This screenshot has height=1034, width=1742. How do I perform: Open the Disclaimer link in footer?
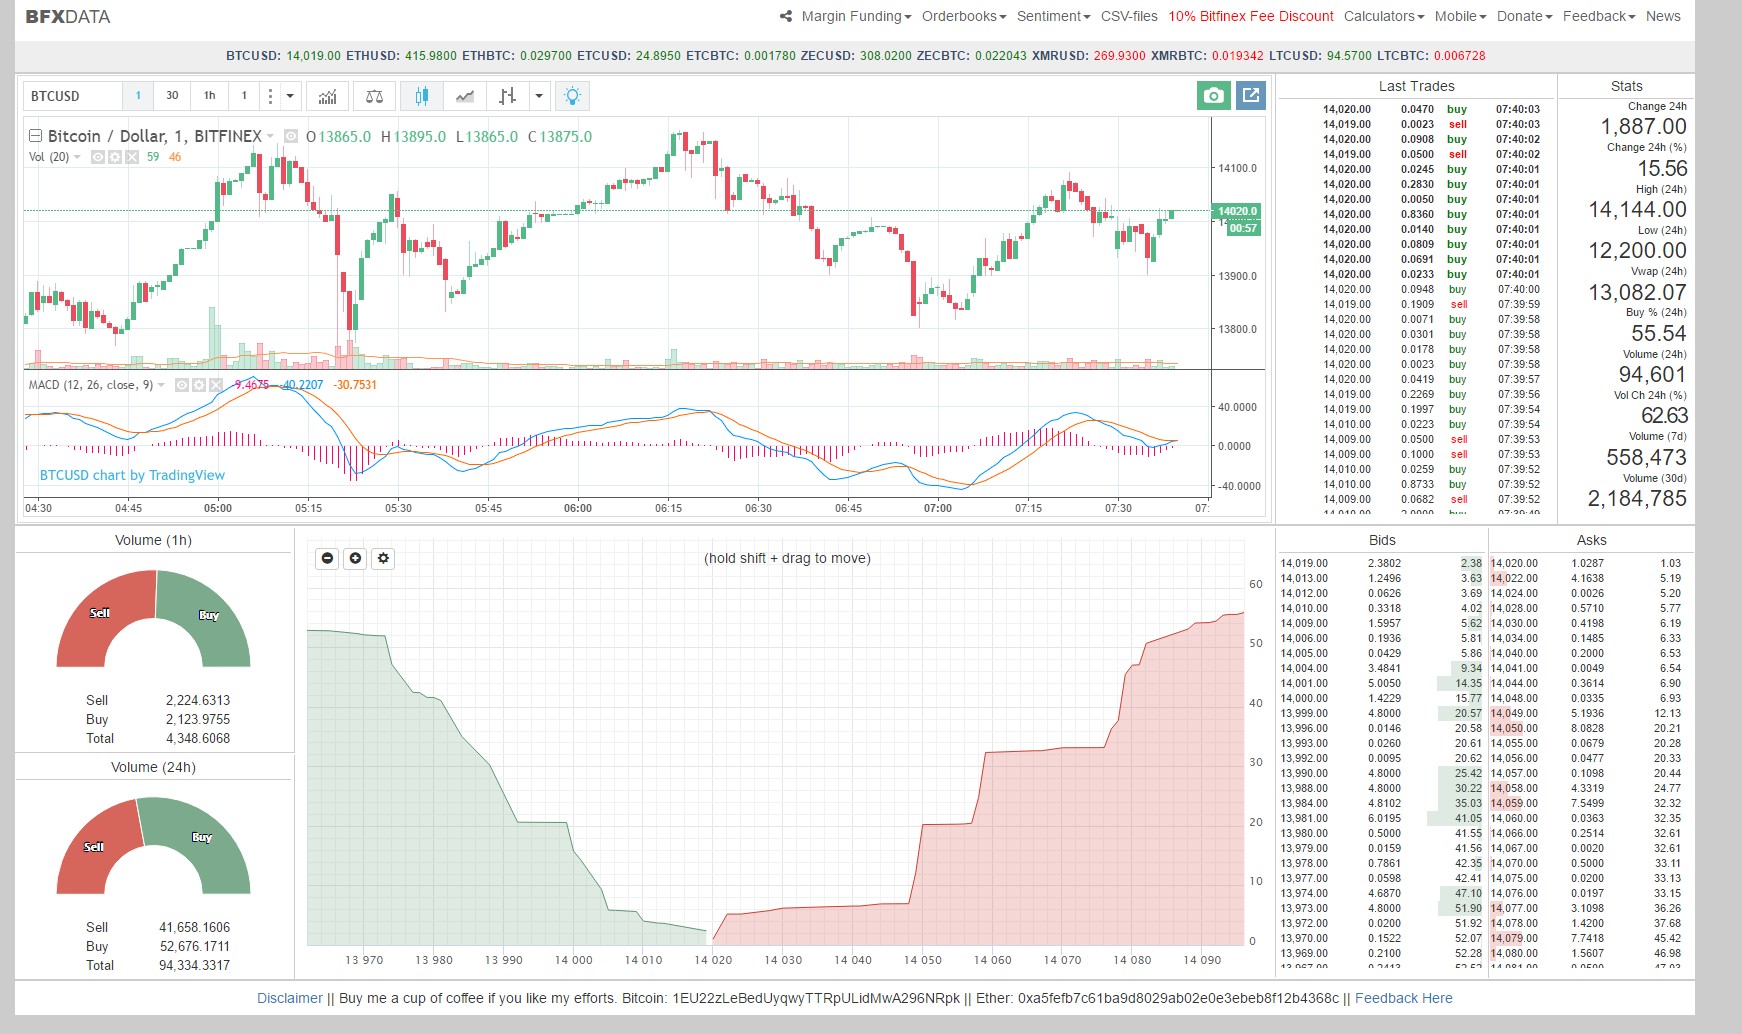click(x=289, y=998)
